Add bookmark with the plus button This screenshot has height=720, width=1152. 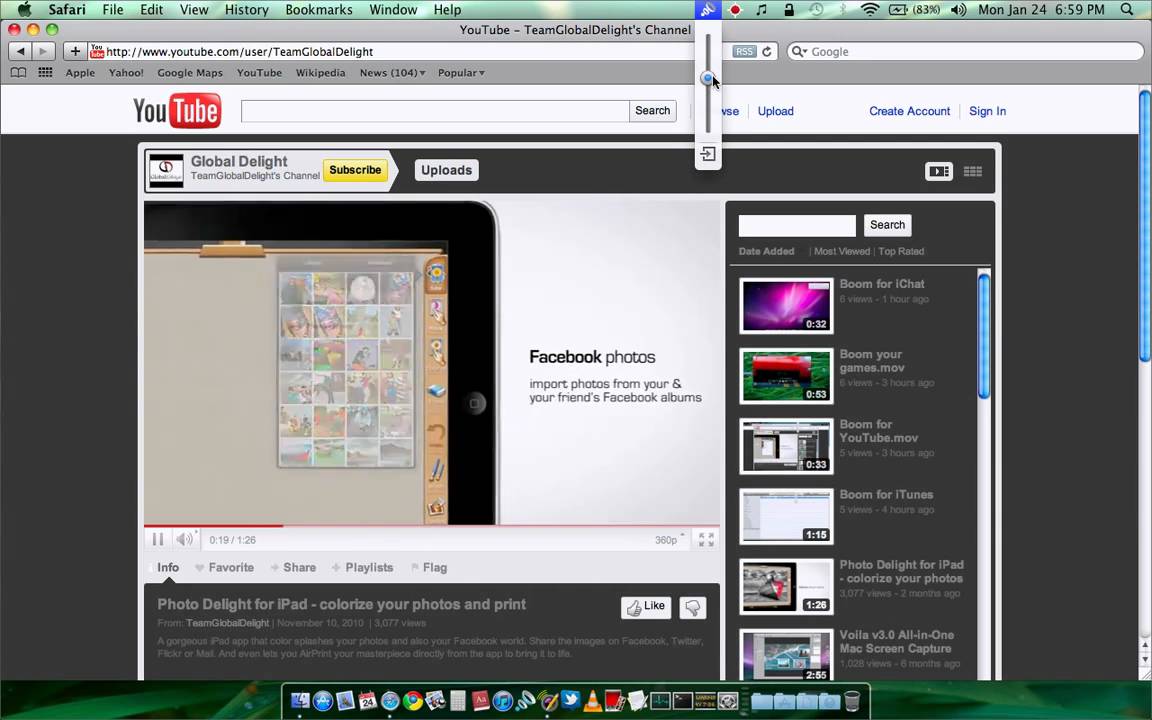point(74,51)
